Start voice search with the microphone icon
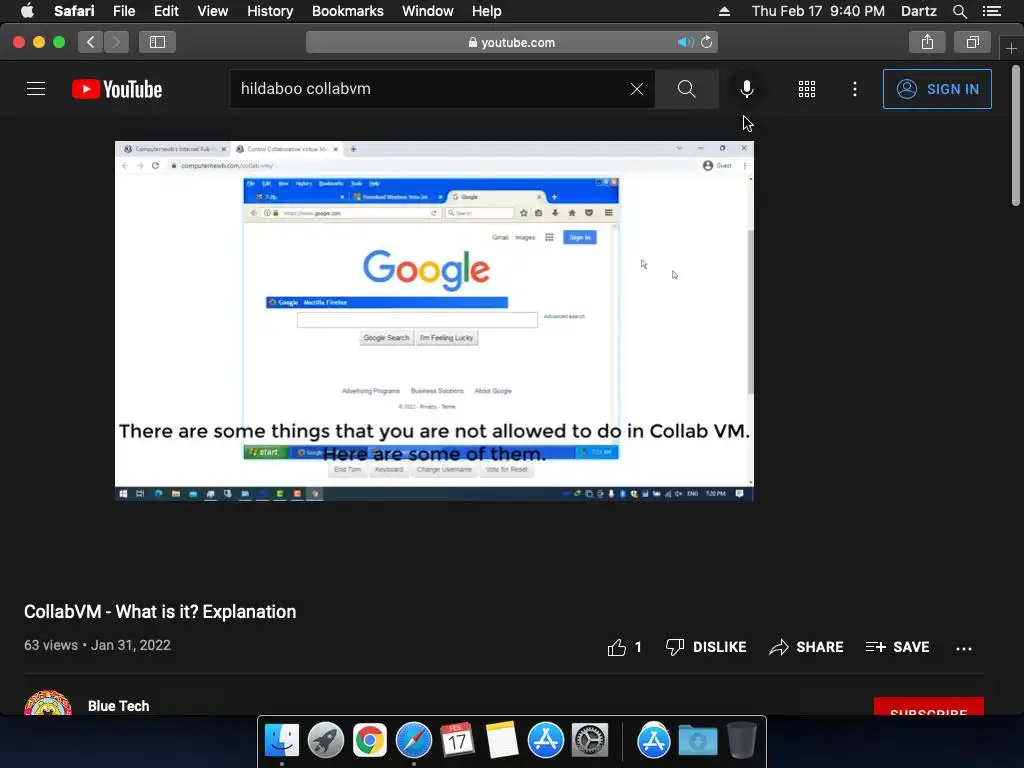 pyautogui.click(x=746, y=89)
